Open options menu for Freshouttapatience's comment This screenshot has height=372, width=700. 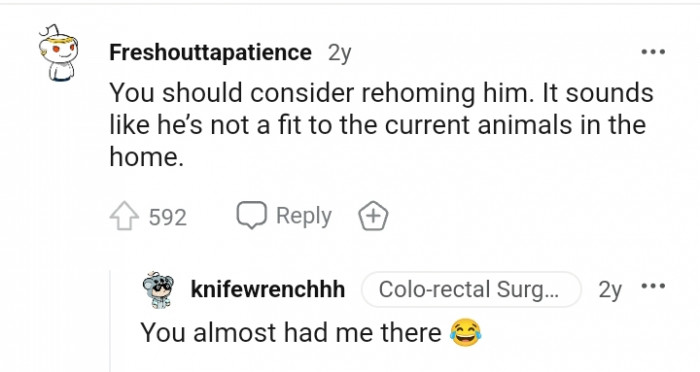(653, 52)
